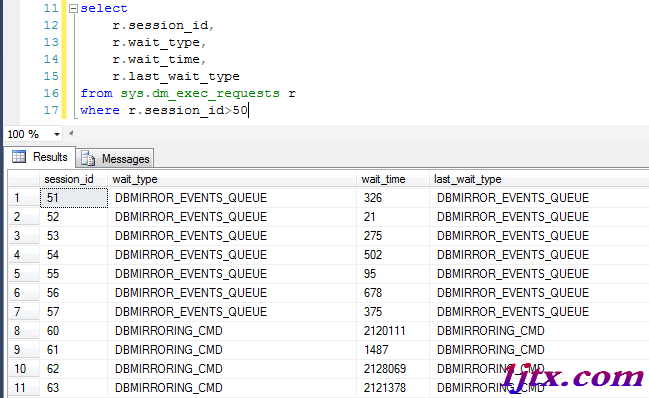Select the last_wait_type column header
The height and width of the screenshot is (398, 649).
(x=539, y=179)
